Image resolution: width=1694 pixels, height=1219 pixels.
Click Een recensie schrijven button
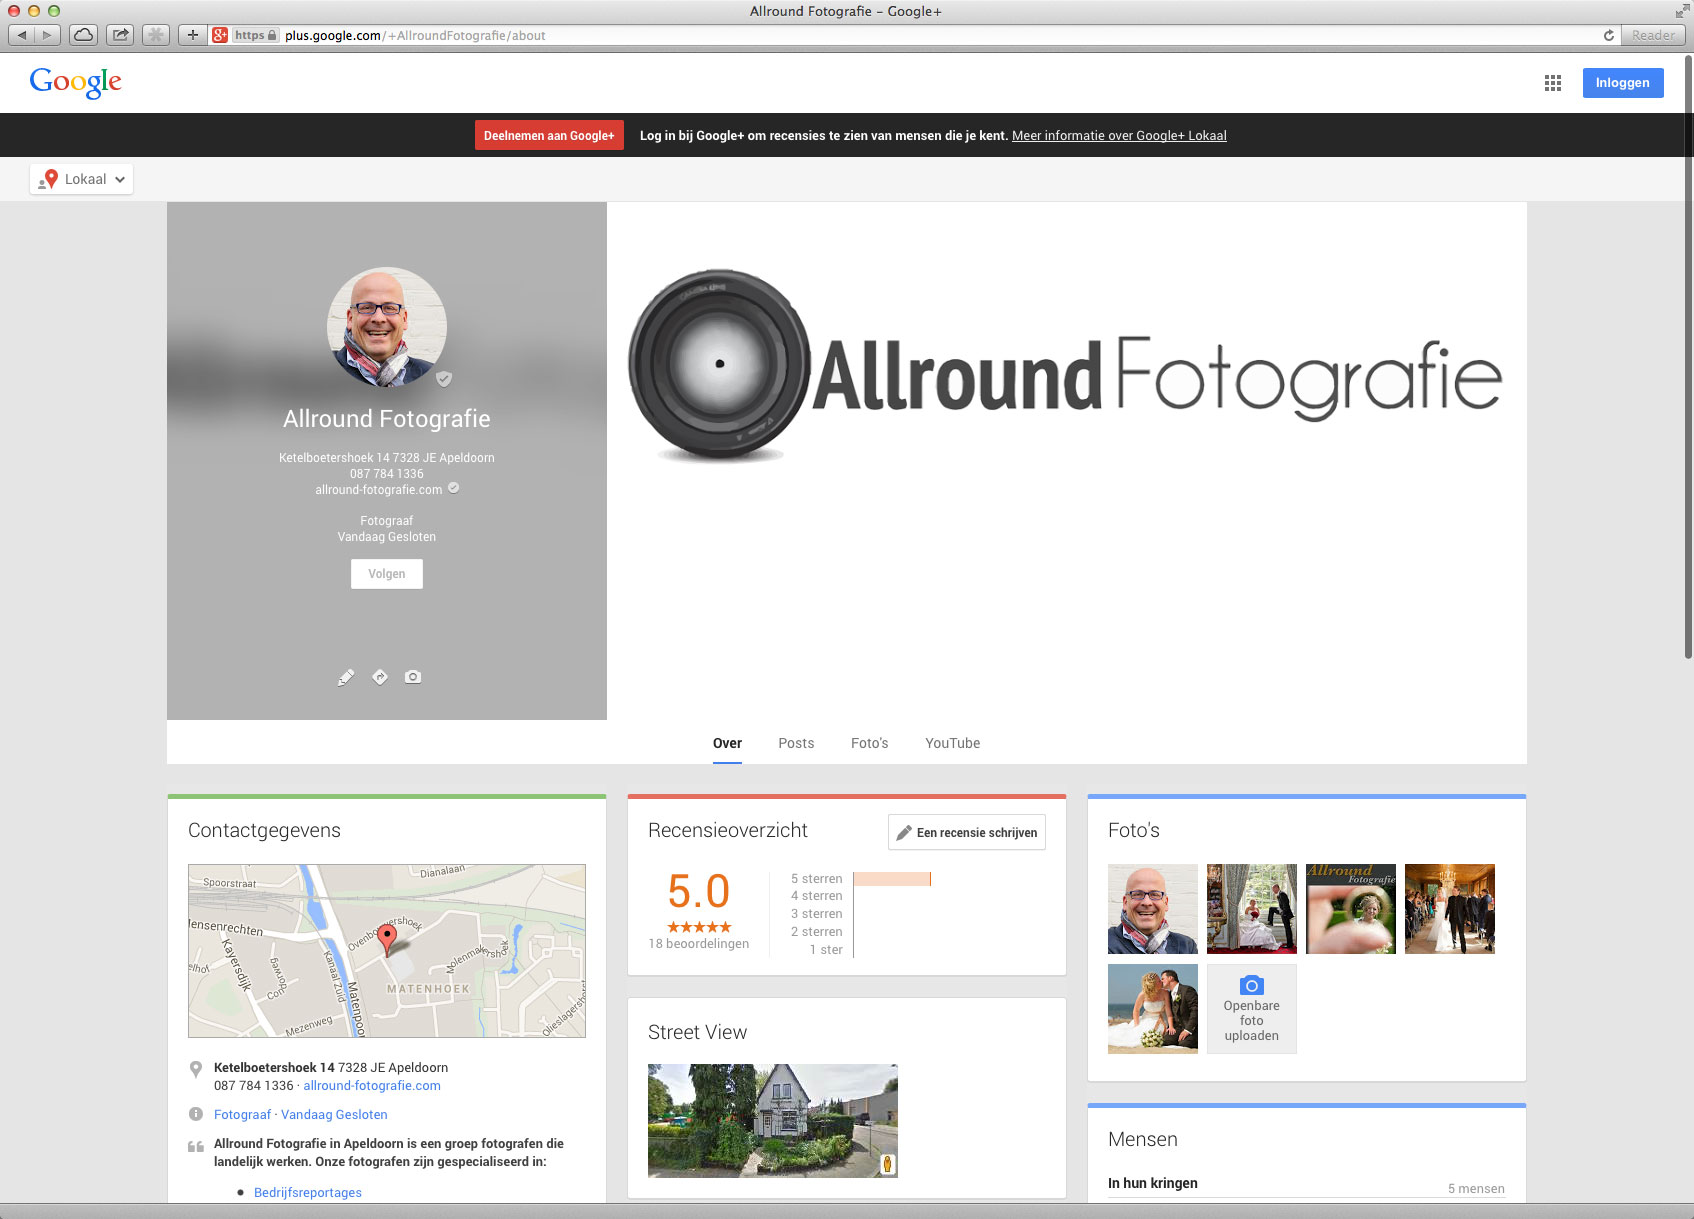966,832
